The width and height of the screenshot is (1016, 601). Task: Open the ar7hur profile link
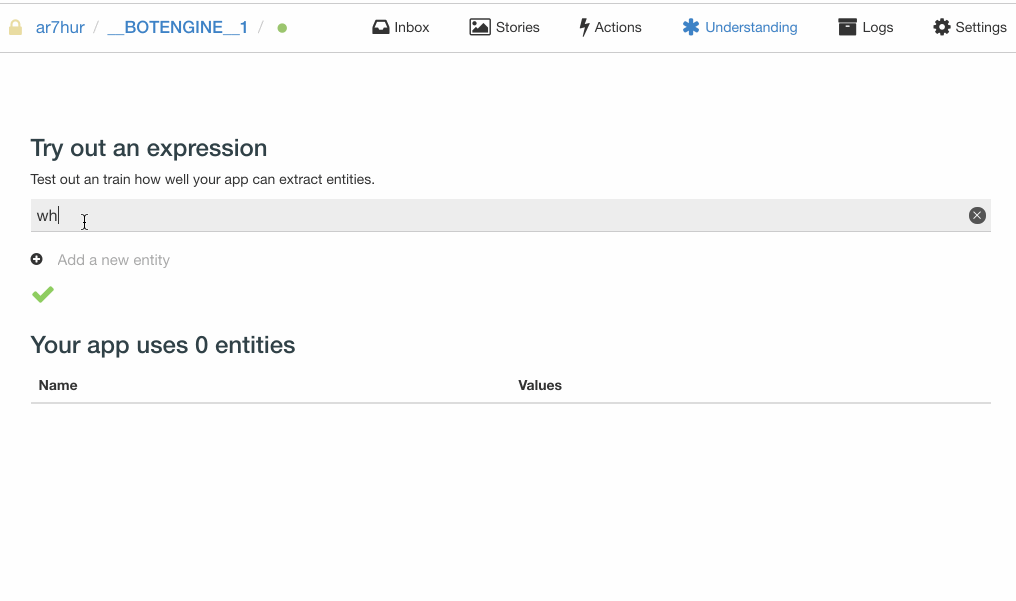60,27
